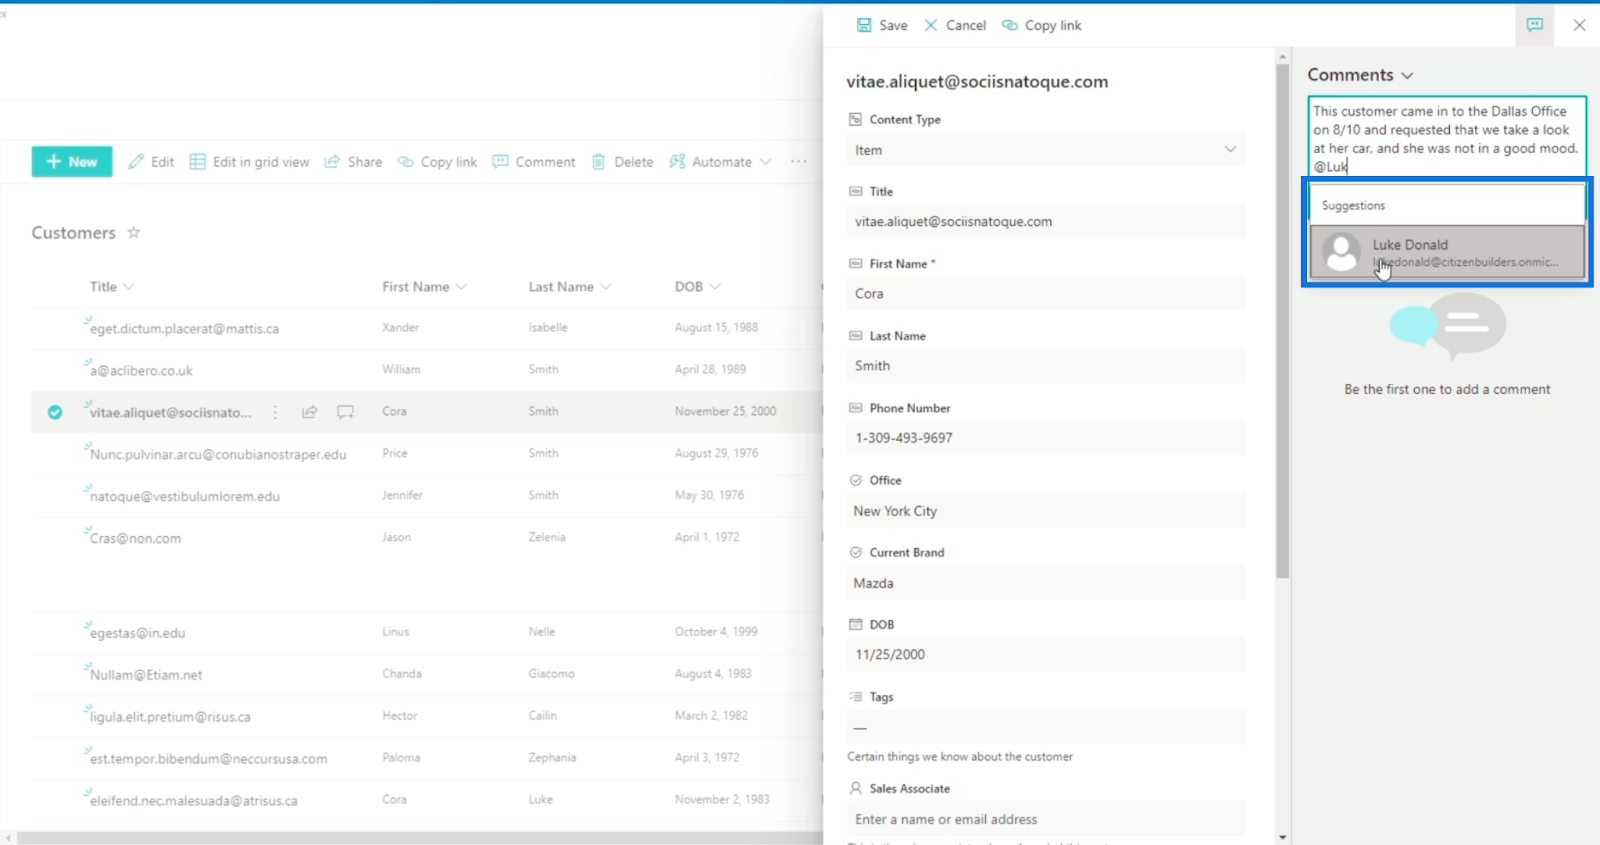This screenshot has width=1600, height=845.
Task: Click Comment in the command bar
Action: tap(534, 162)
